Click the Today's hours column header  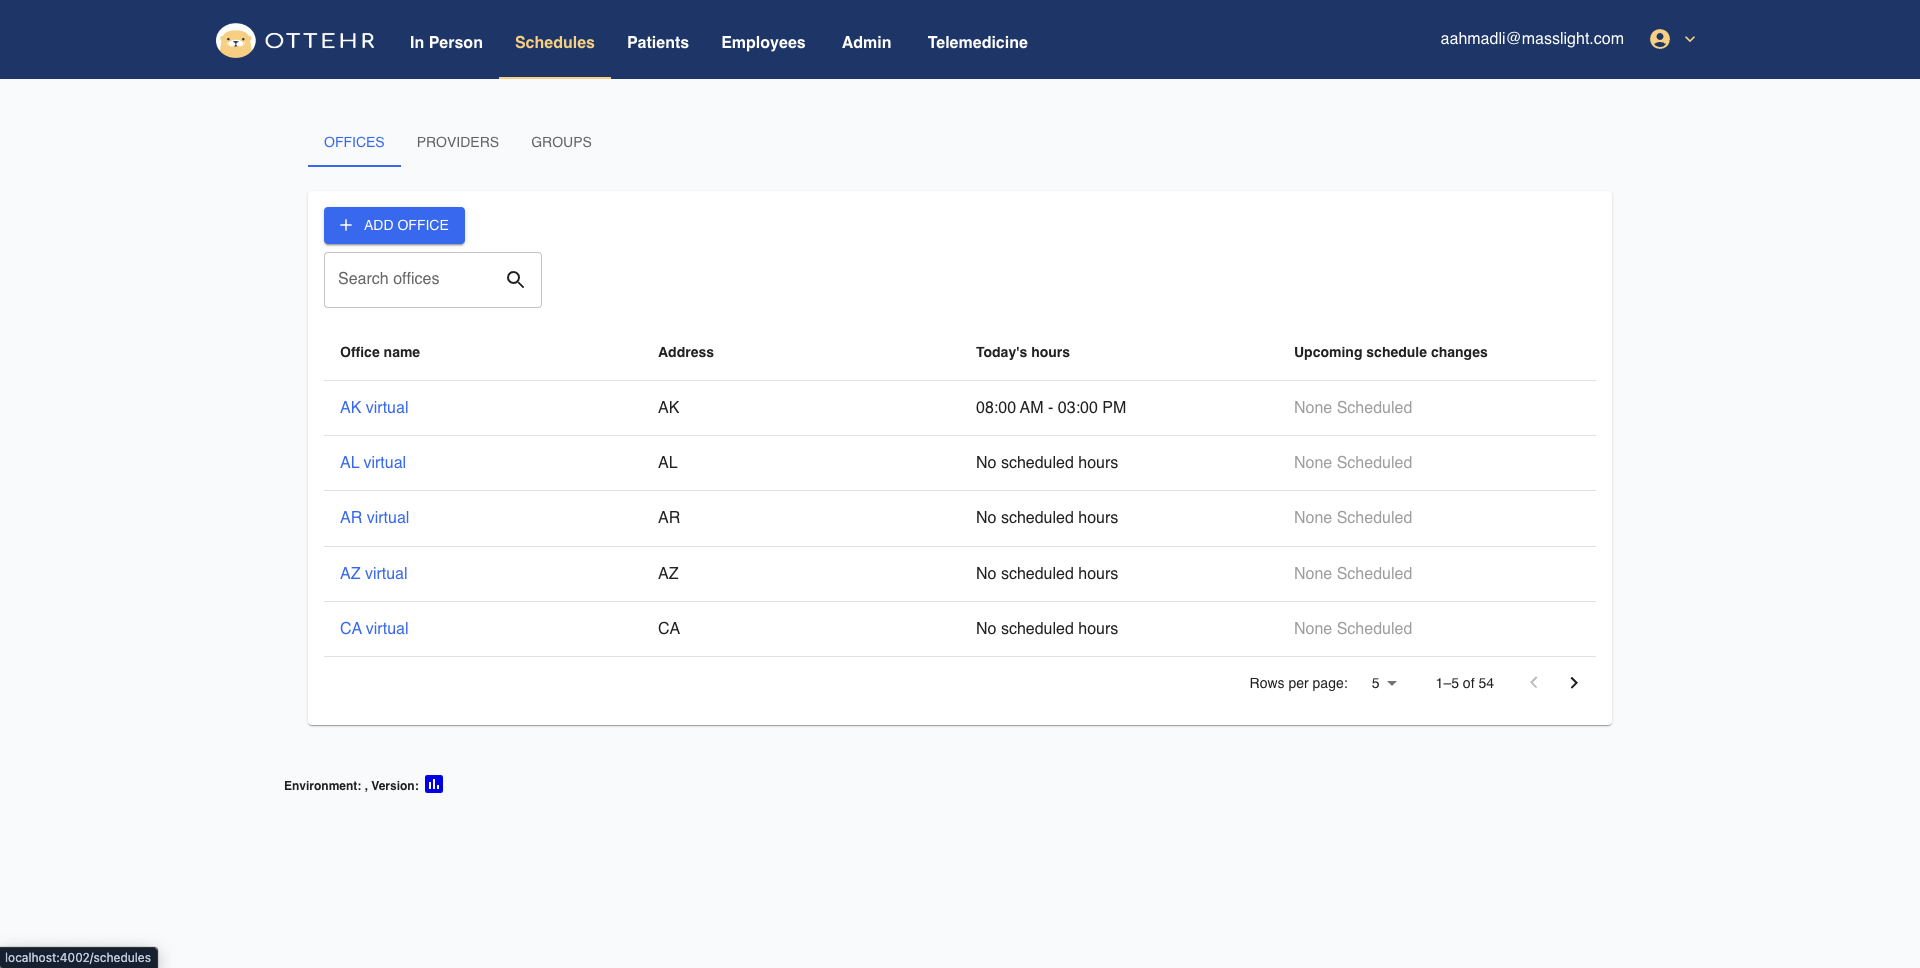pos(1023,352)
